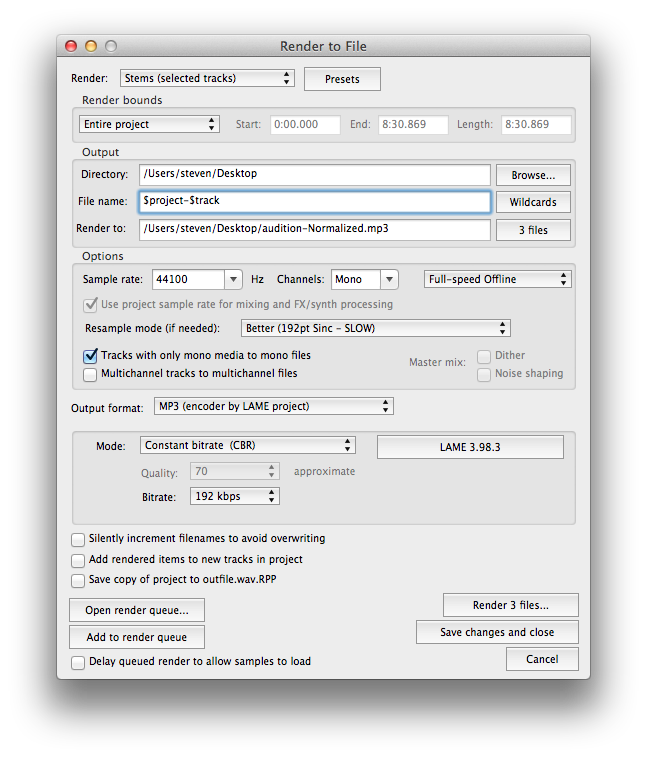Click the Presets button
The height and width of the screenshot is (758, 647).
pos(342,79)
